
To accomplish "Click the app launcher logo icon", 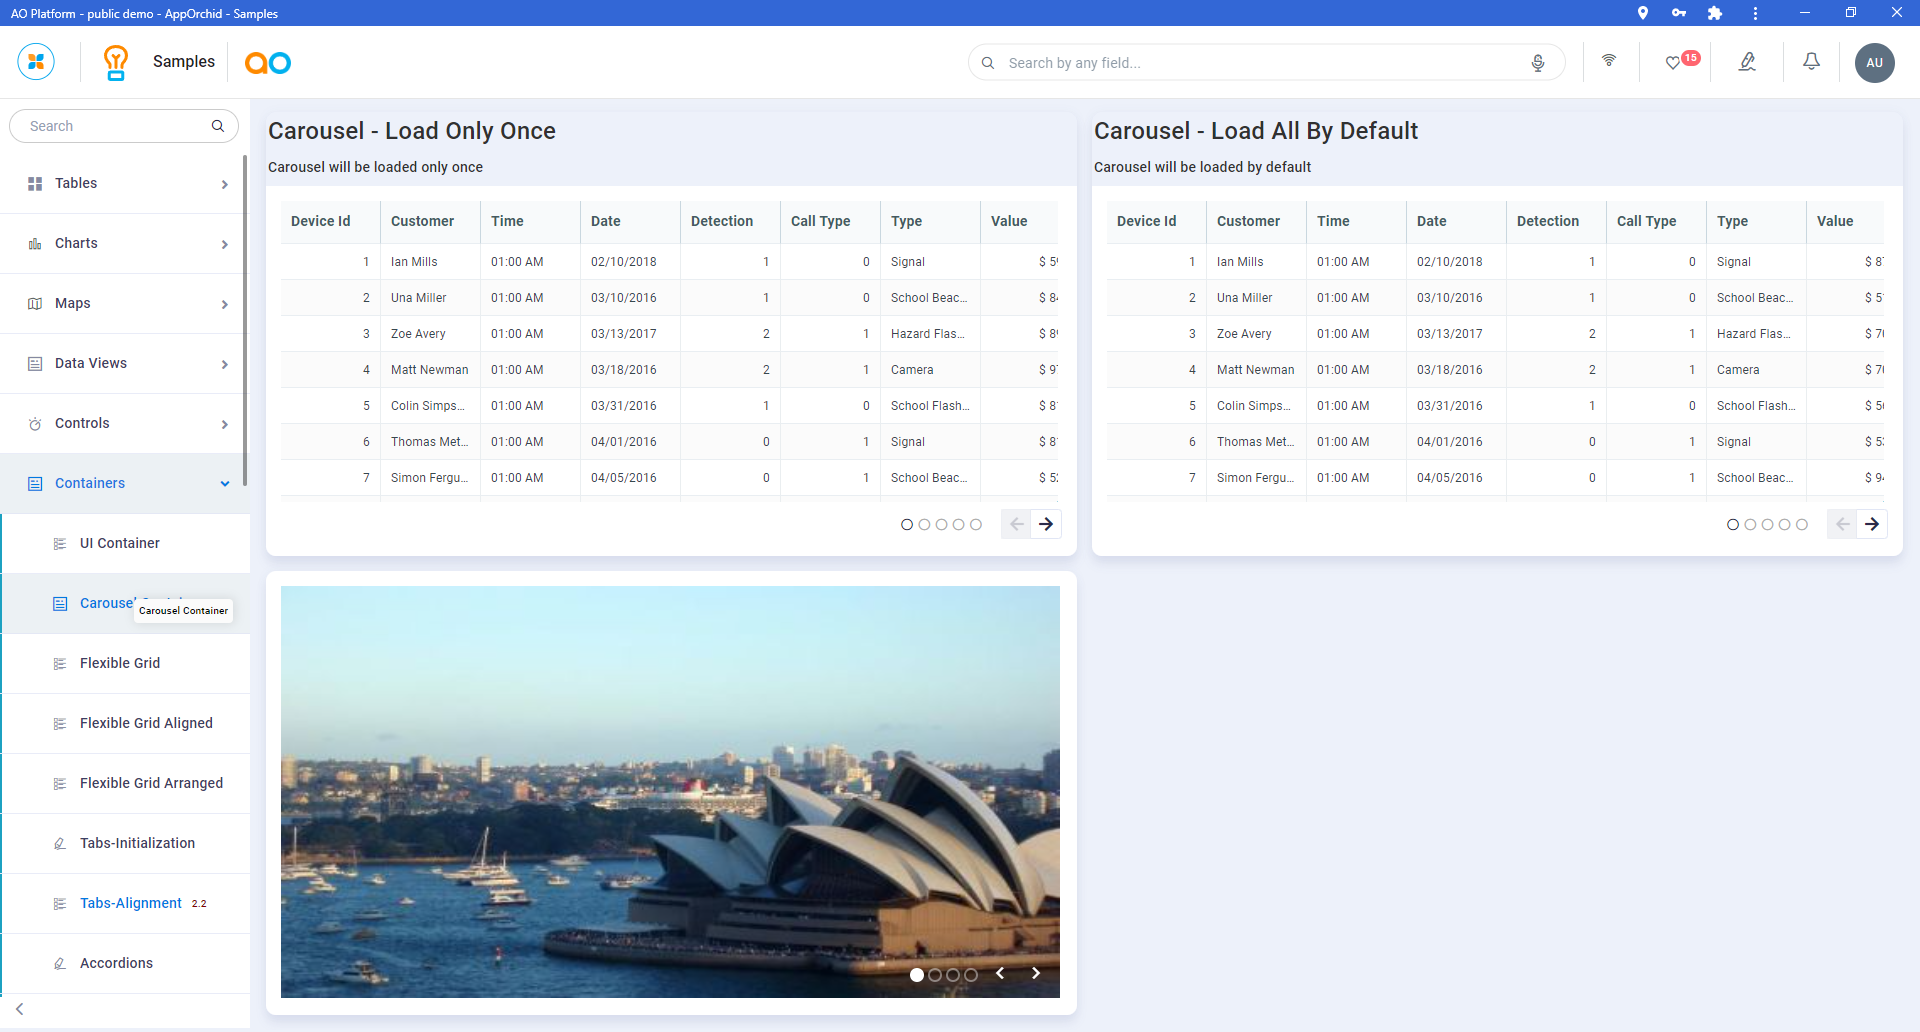I will tap(36, 62).
